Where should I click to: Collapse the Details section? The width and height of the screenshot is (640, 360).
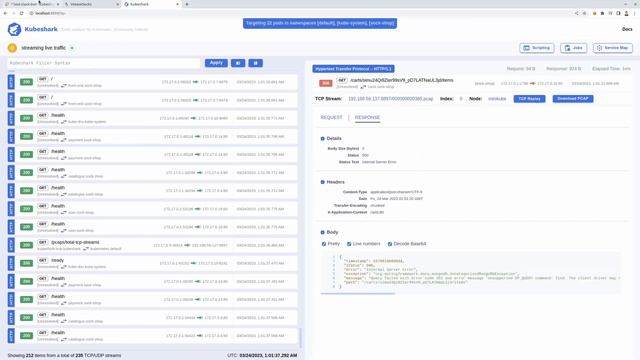(322, 139)
